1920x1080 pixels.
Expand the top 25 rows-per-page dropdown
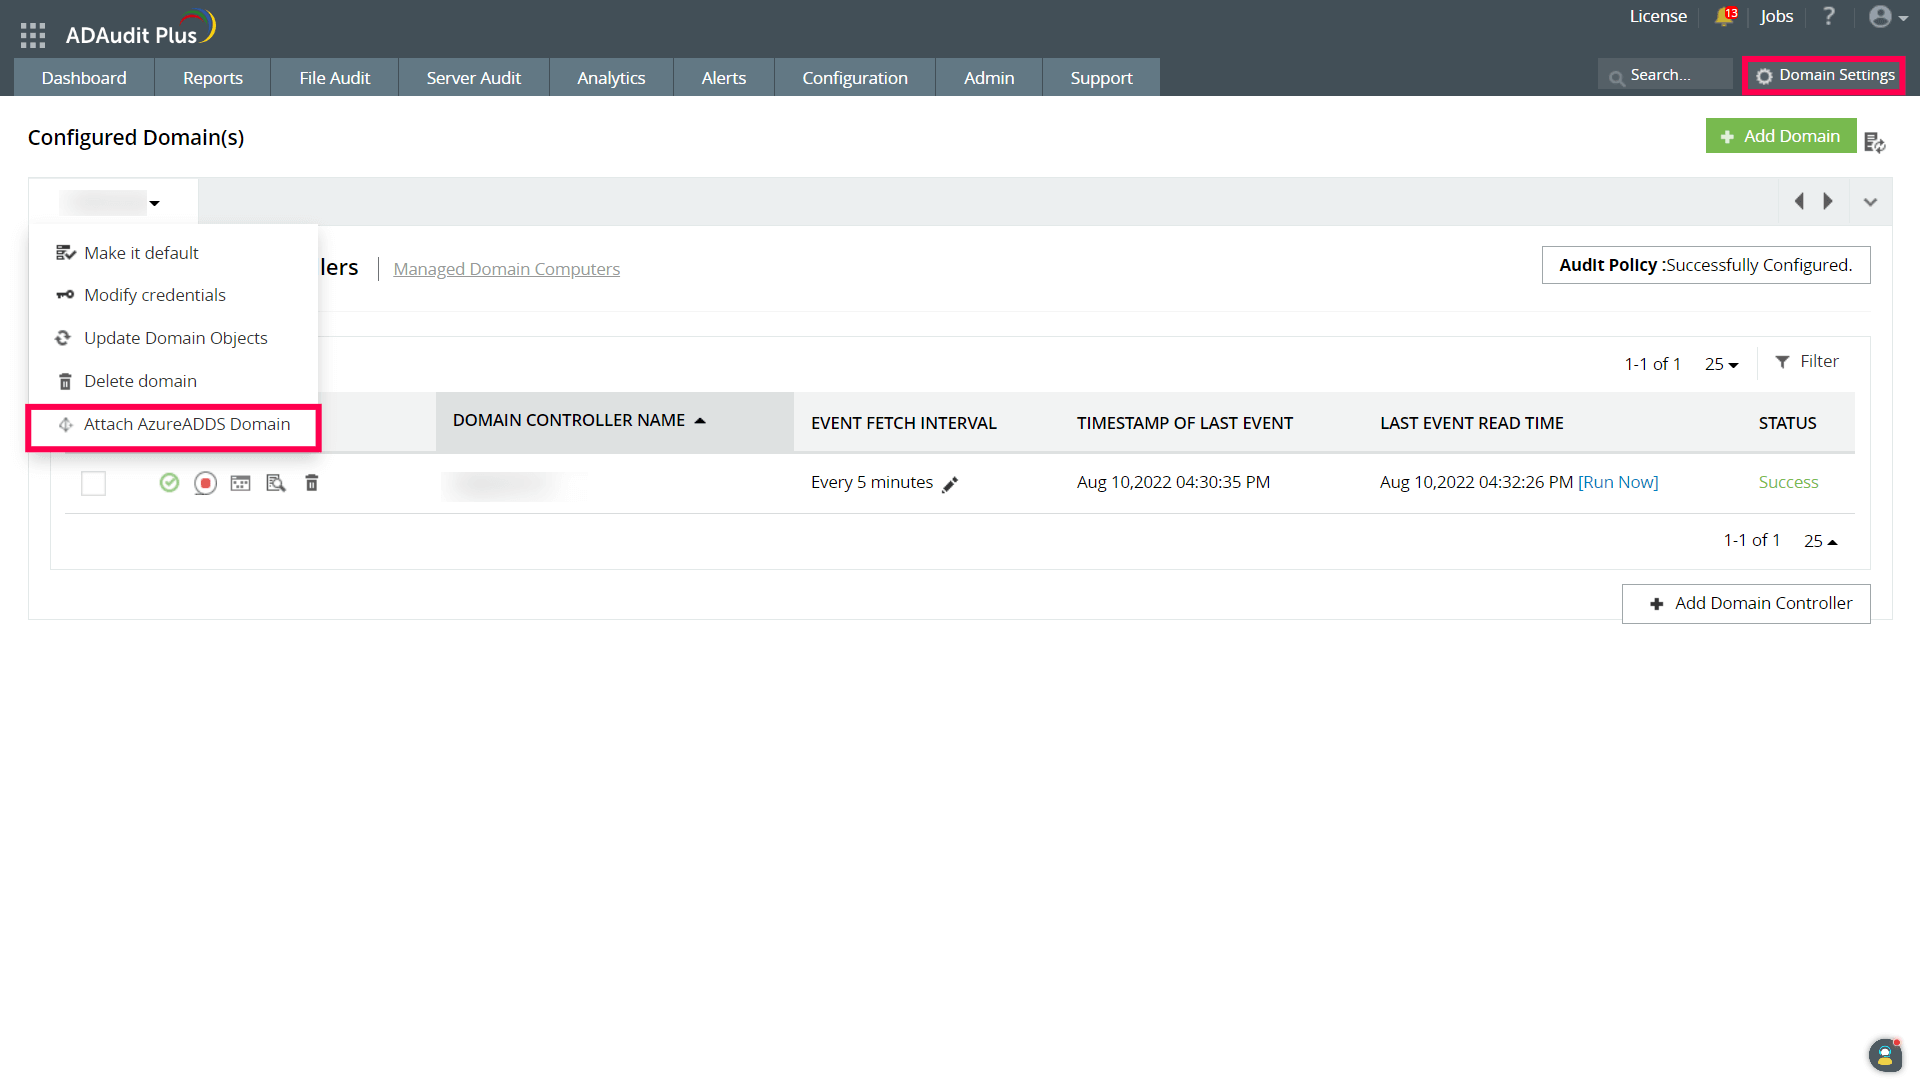(x=1721, y=364)
